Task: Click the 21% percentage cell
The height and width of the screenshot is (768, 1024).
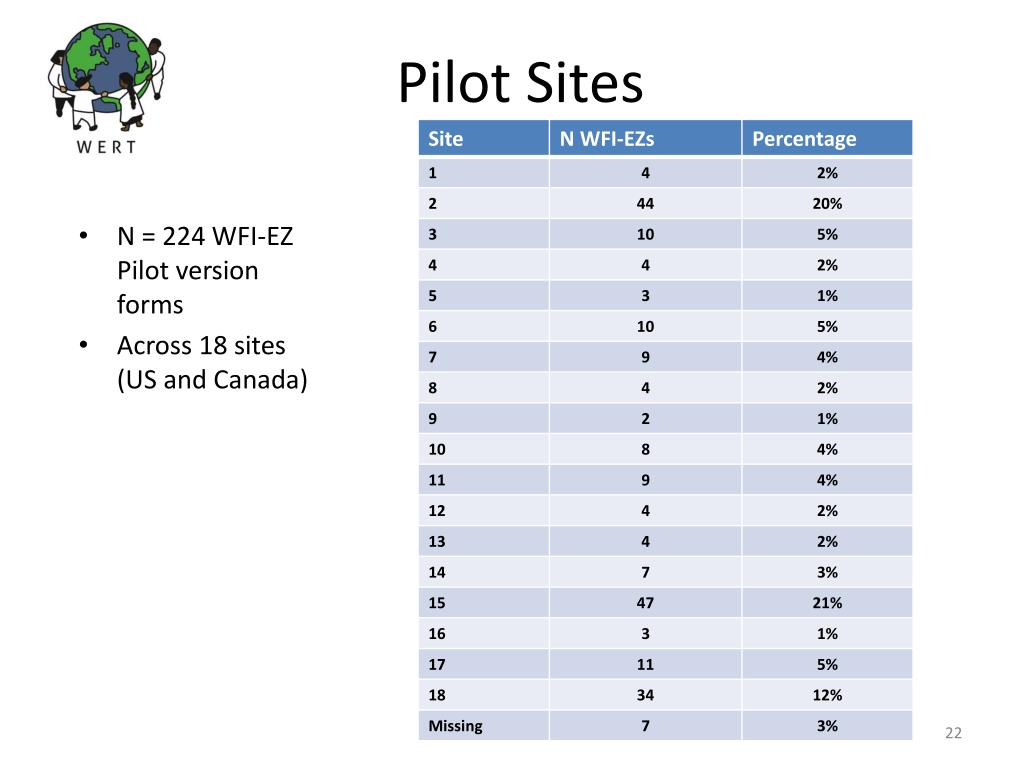Action: click(827, 603)
